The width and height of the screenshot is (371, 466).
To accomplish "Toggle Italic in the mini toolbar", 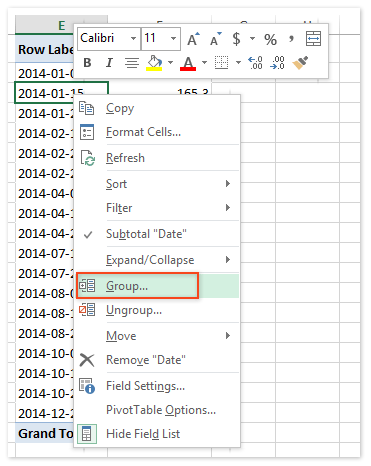I will (109, 62).
